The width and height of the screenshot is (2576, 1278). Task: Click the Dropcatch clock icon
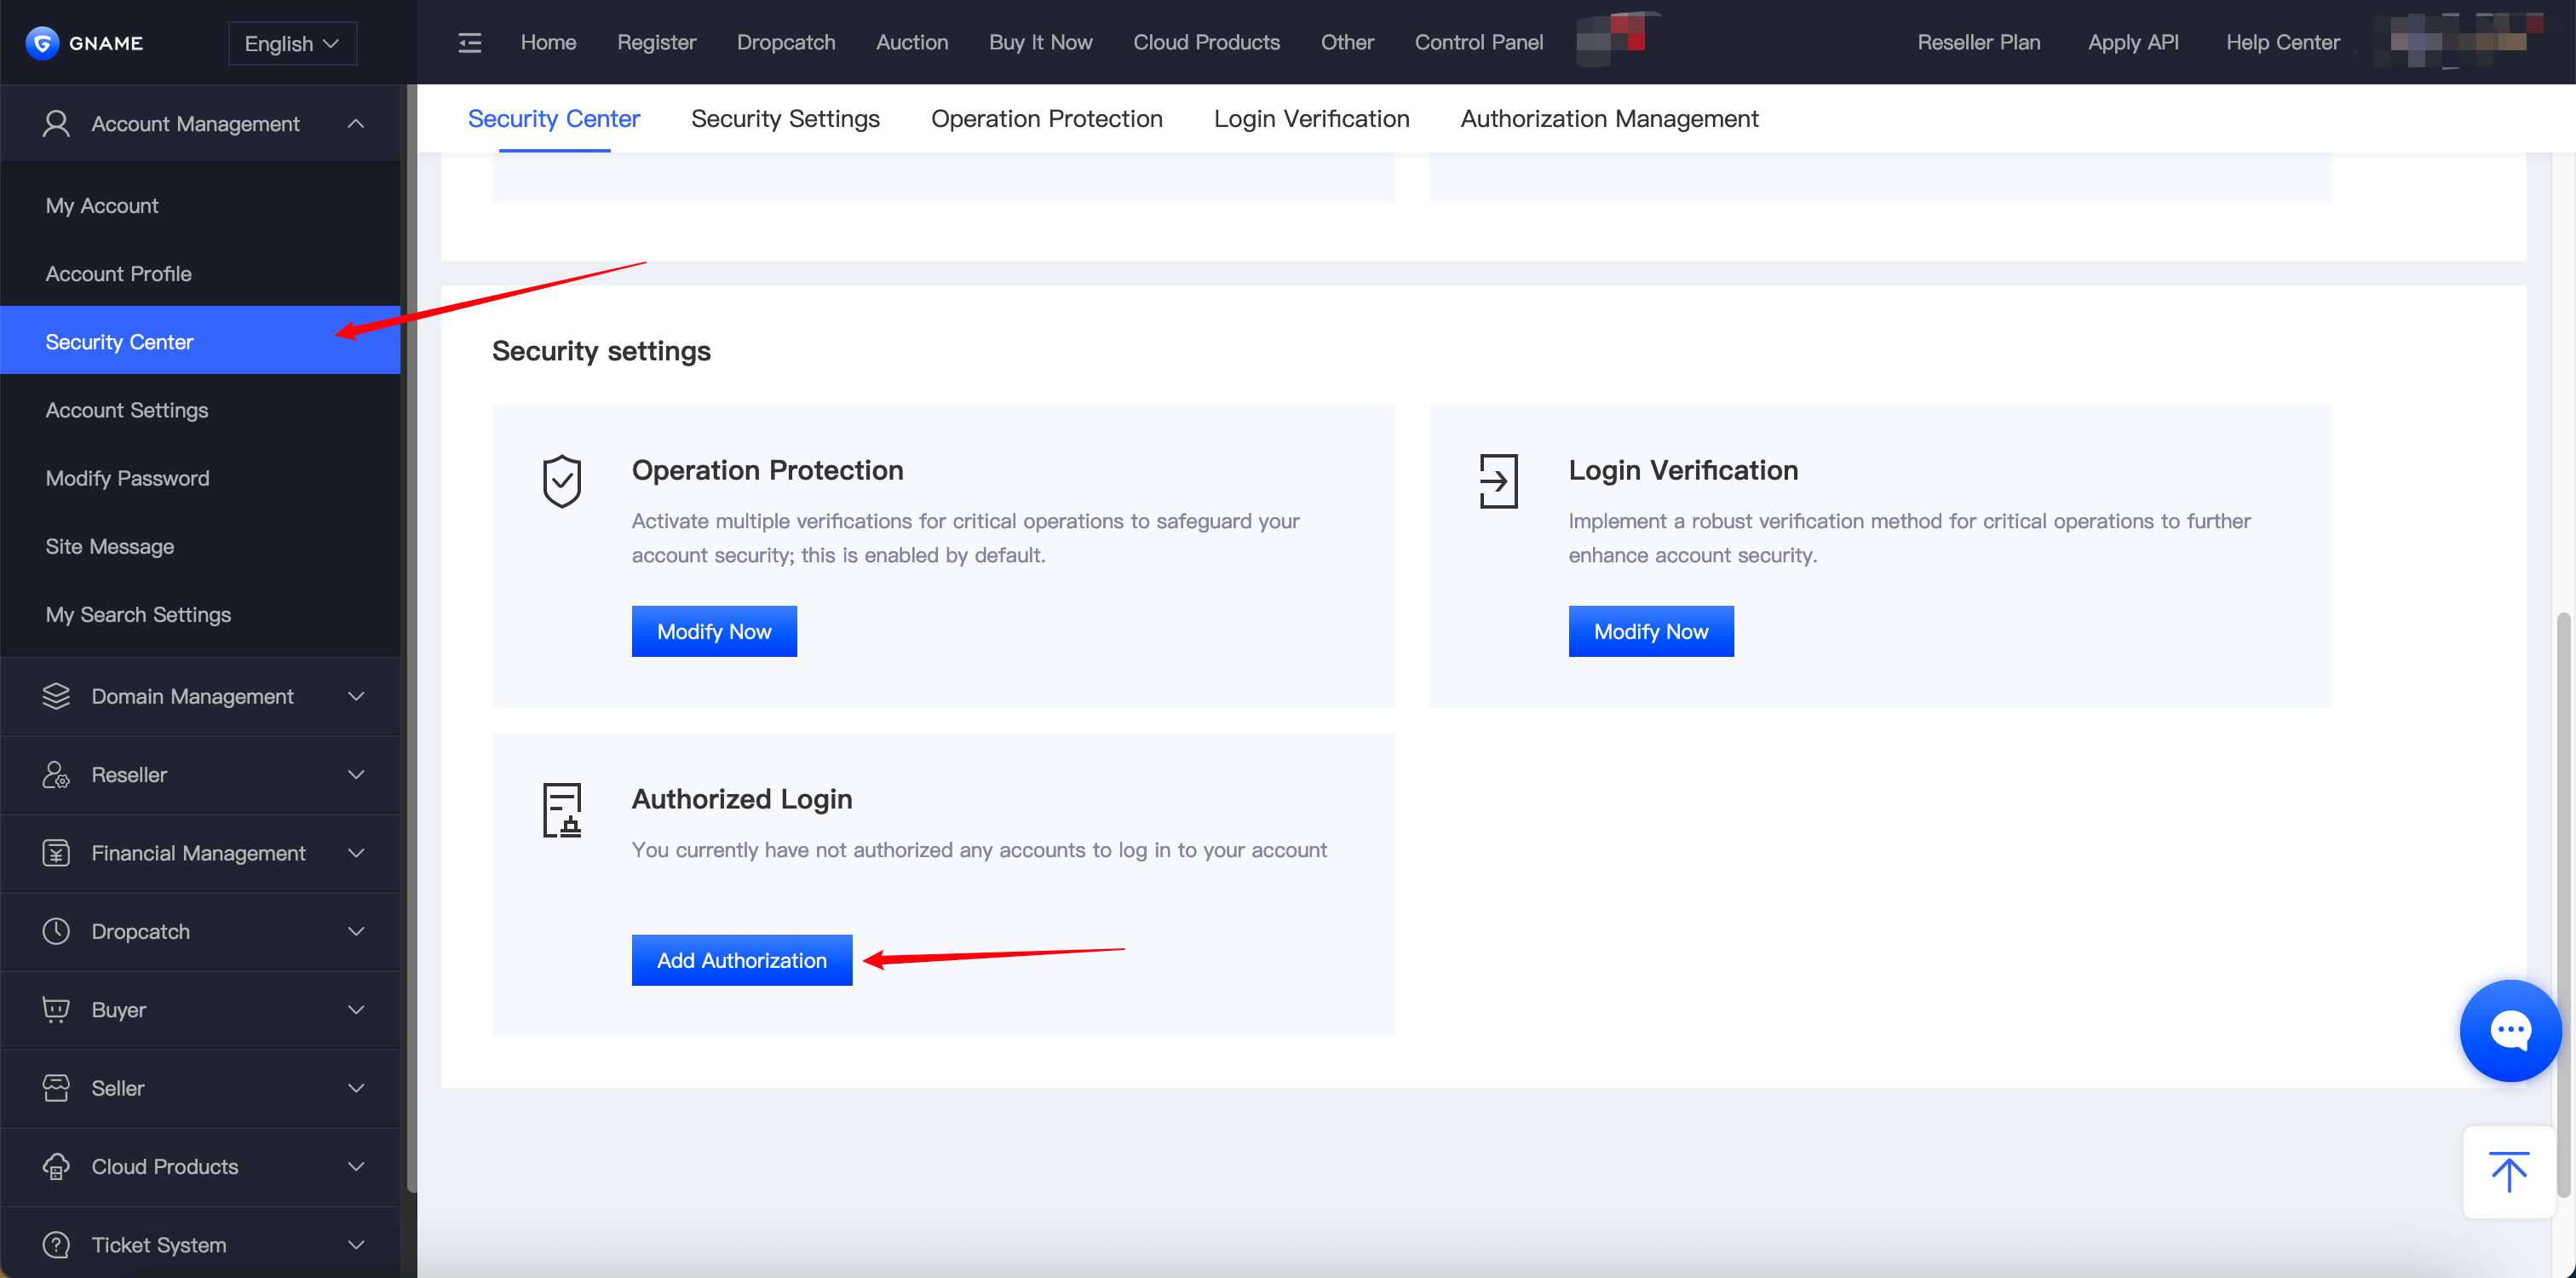coord(56,931)
